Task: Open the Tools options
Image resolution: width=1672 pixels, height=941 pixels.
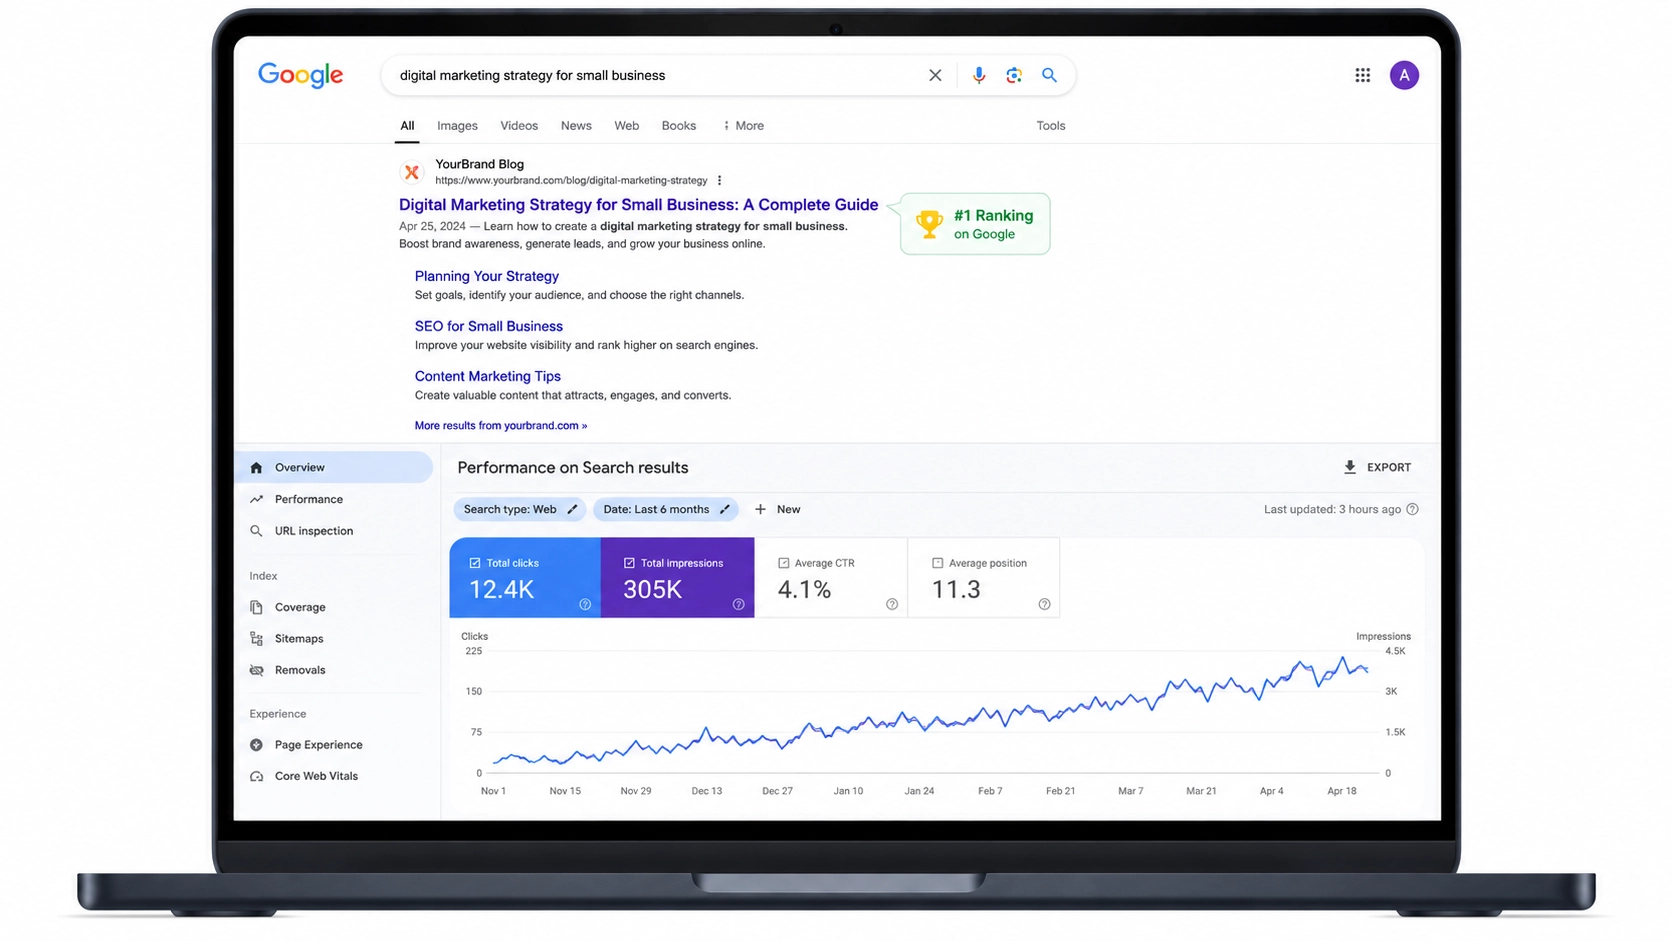Action: (x=1050, y=126)
